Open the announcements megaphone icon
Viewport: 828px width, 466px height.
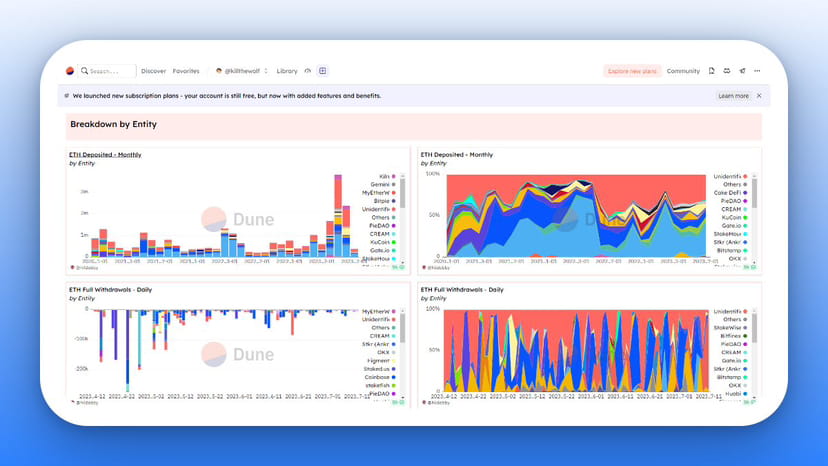742,71
